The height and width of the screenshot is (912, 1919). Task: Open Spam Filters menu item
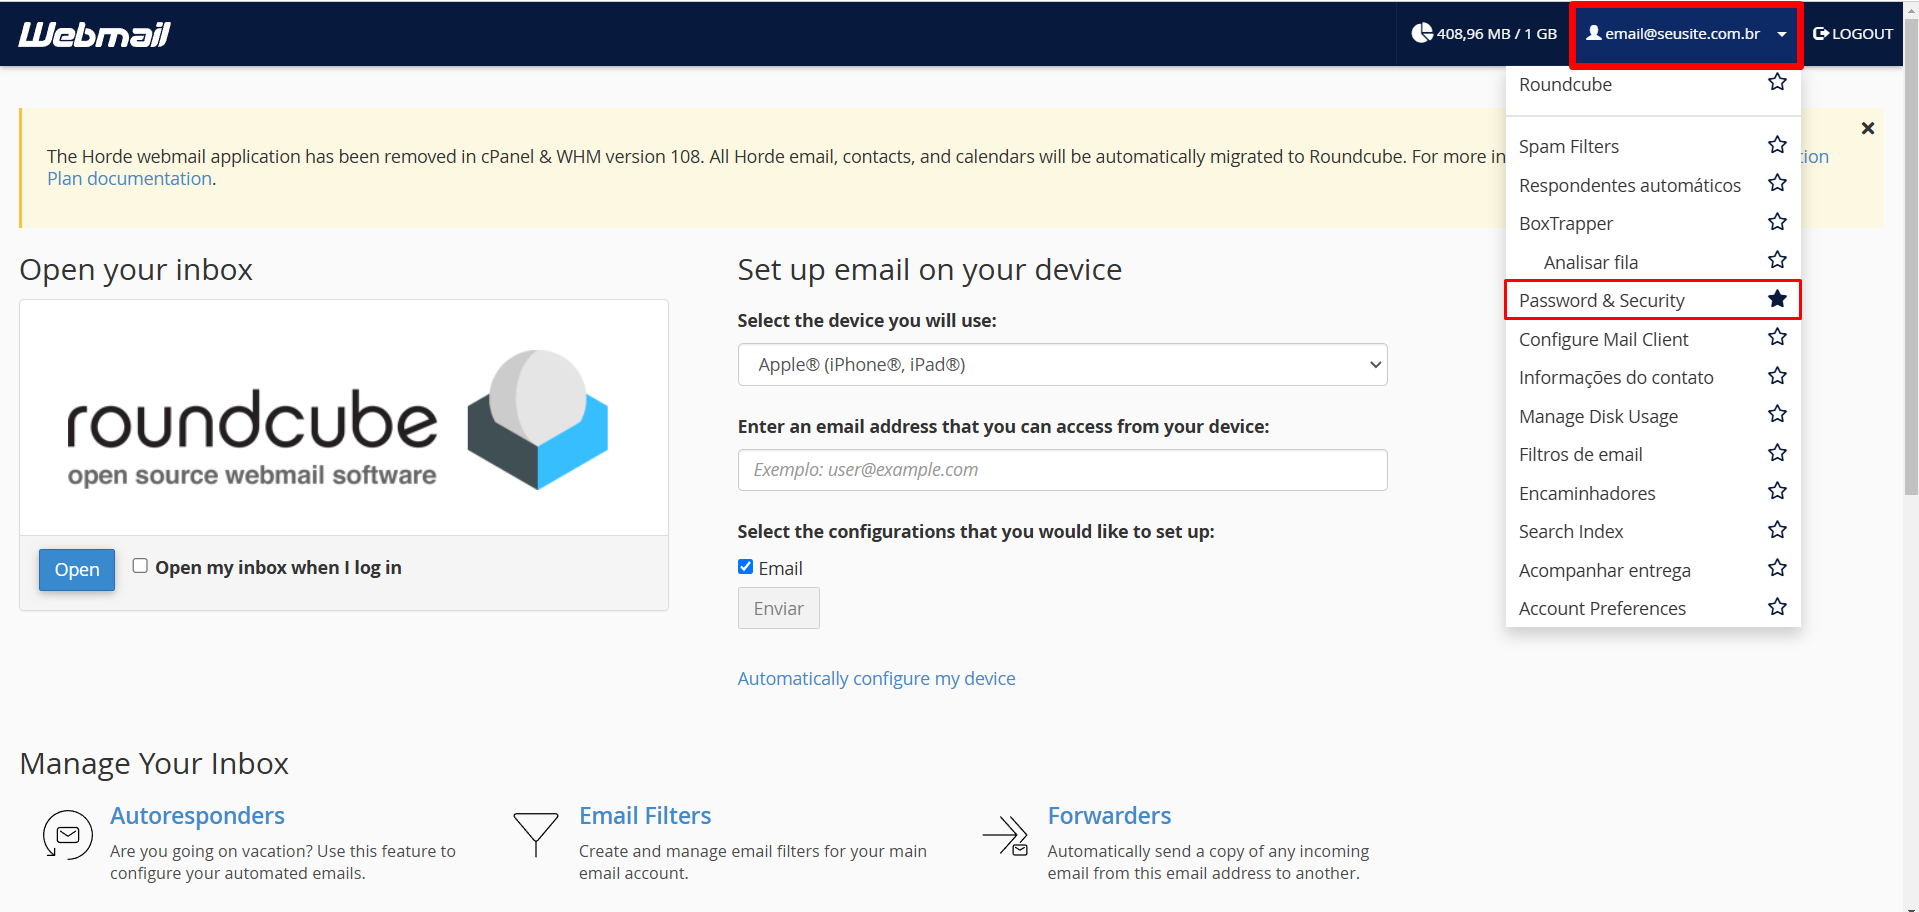pos(1568,147)
